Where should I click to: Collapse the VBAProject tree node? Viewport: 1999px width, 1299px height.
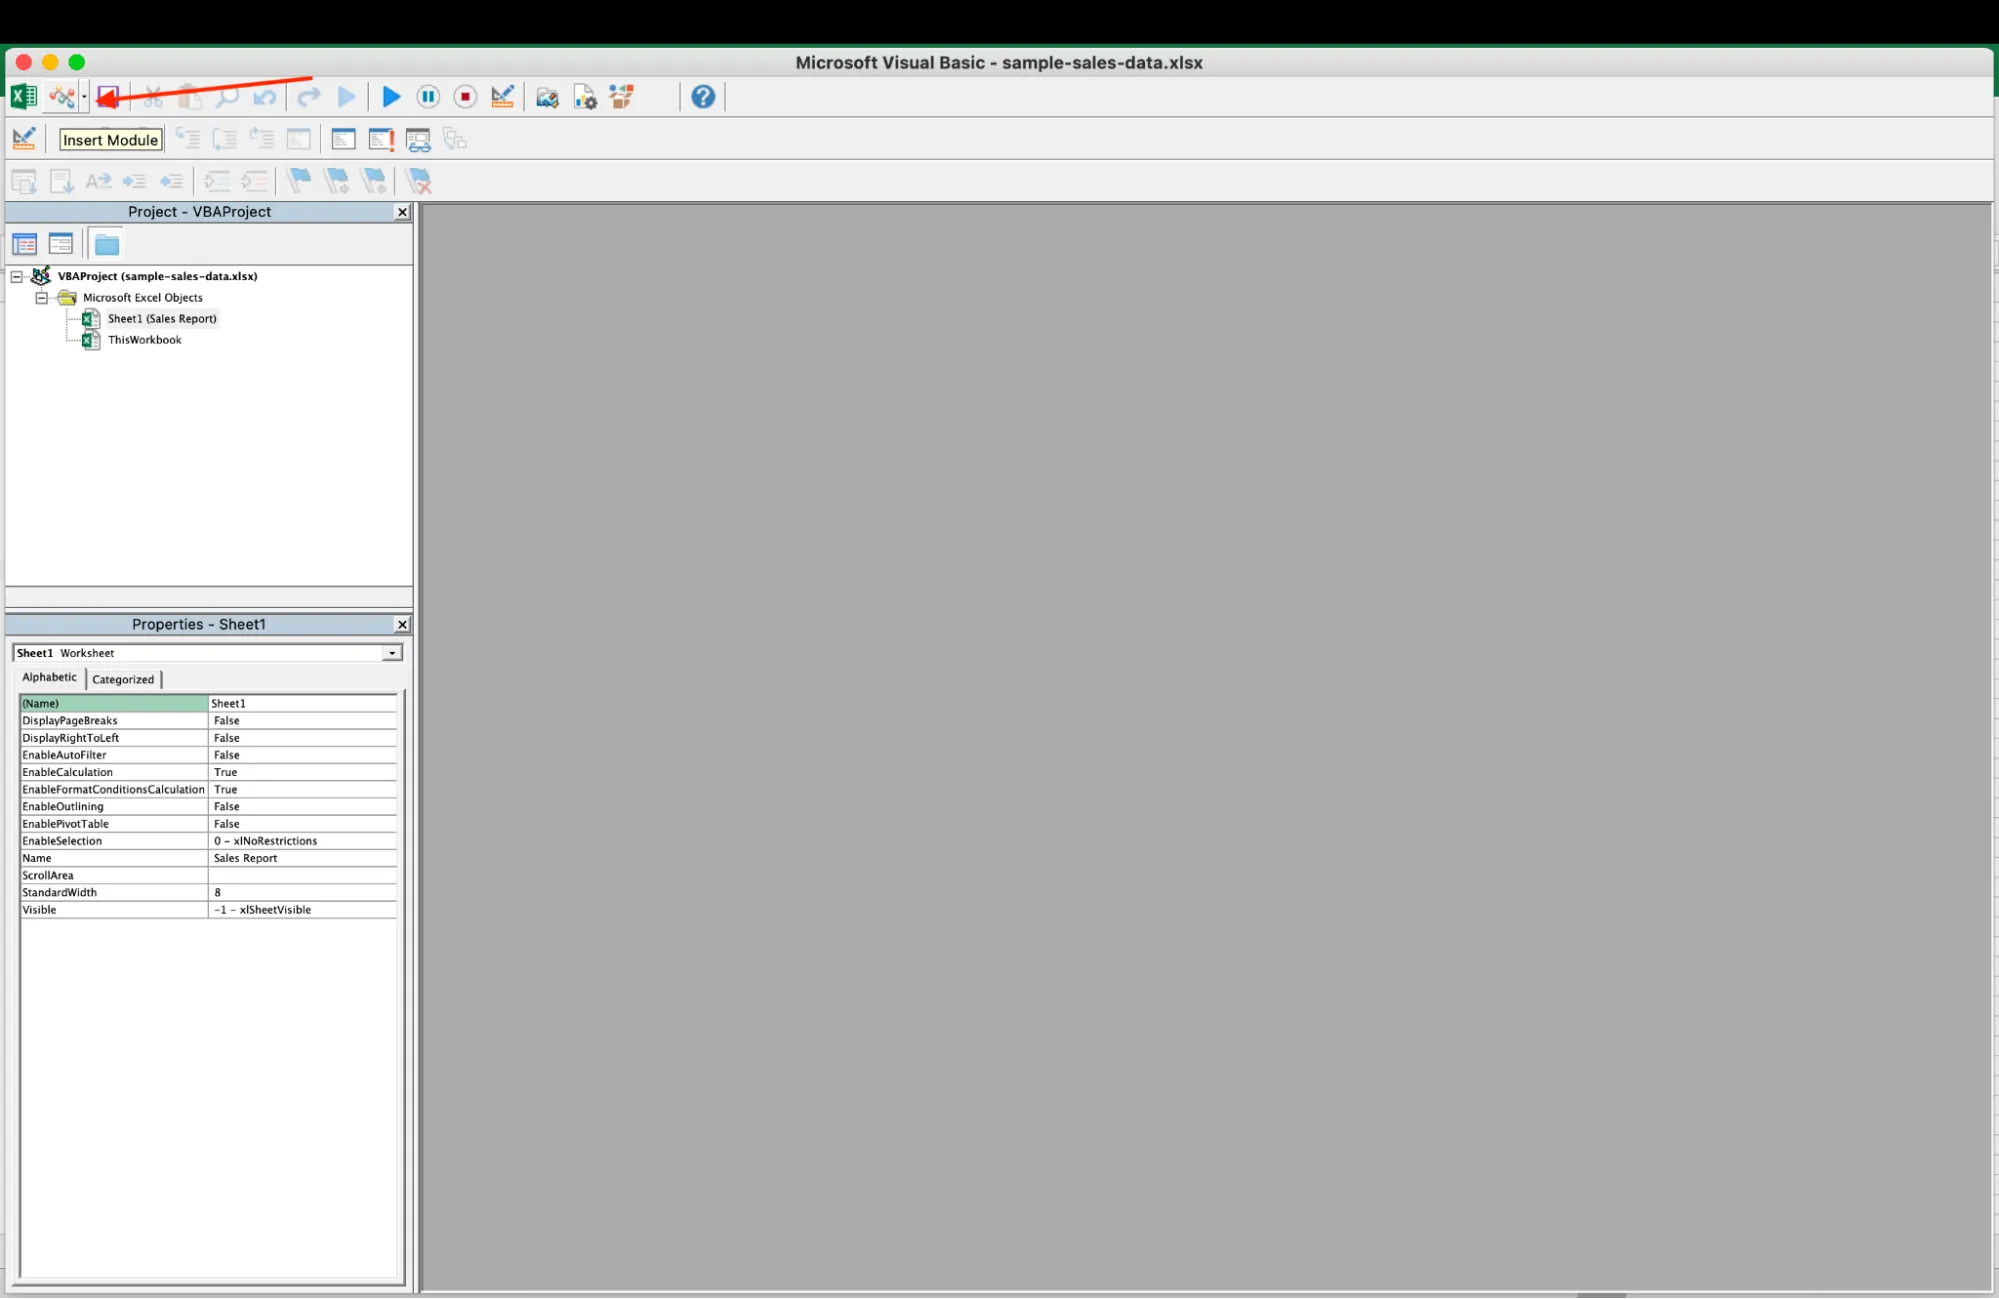(16, 276)
